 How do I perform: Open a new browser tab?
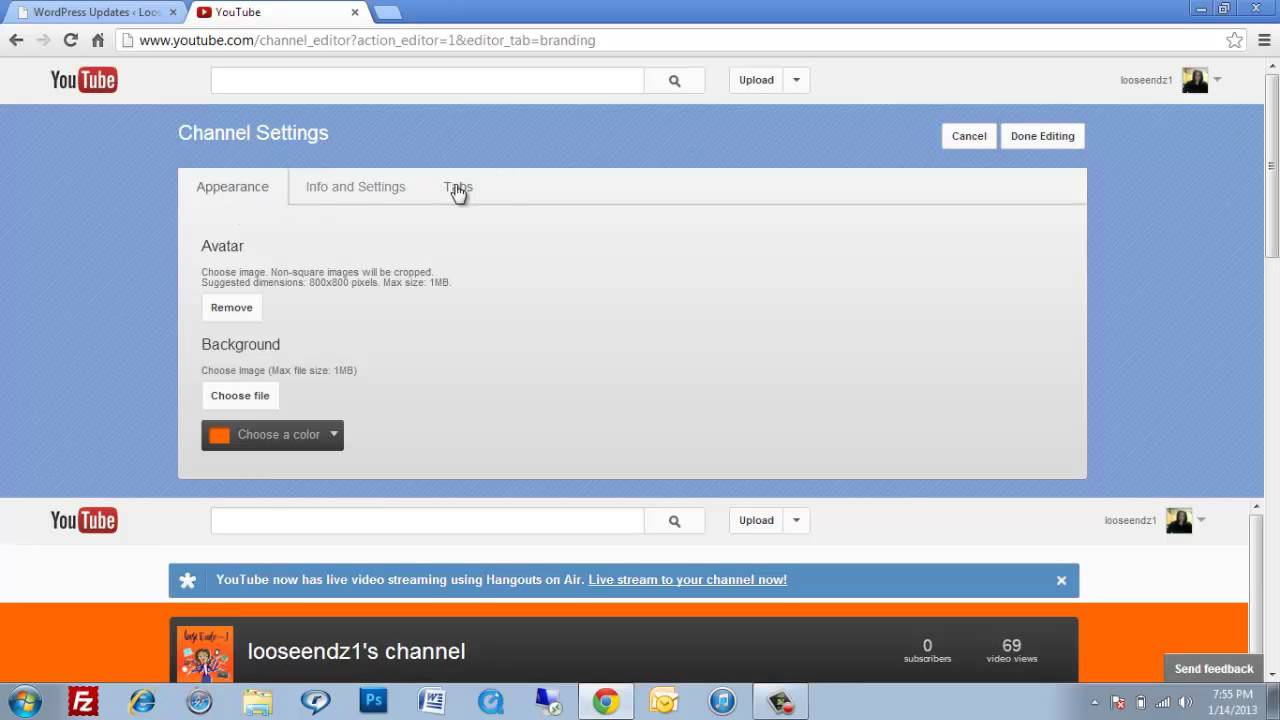387,12
